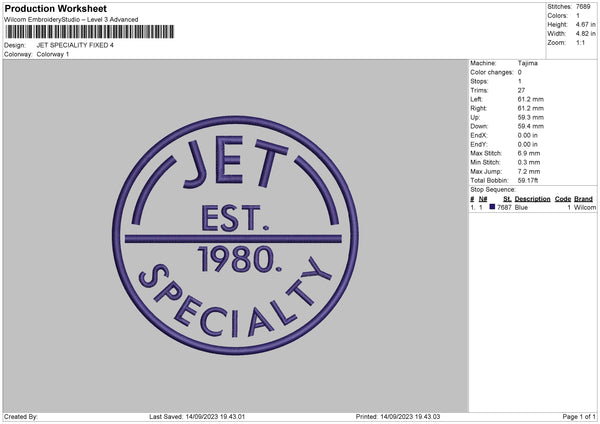The image size is (600, 424).
Task: Click the barcode under the header
Action: pos(90,31)
